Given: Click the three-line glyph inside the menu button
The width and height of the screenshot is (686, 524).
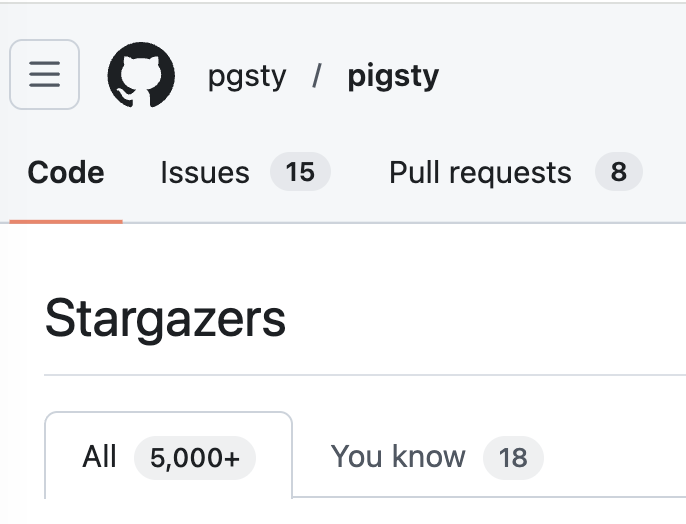Looking at the screenshot, I should [45, 74].
